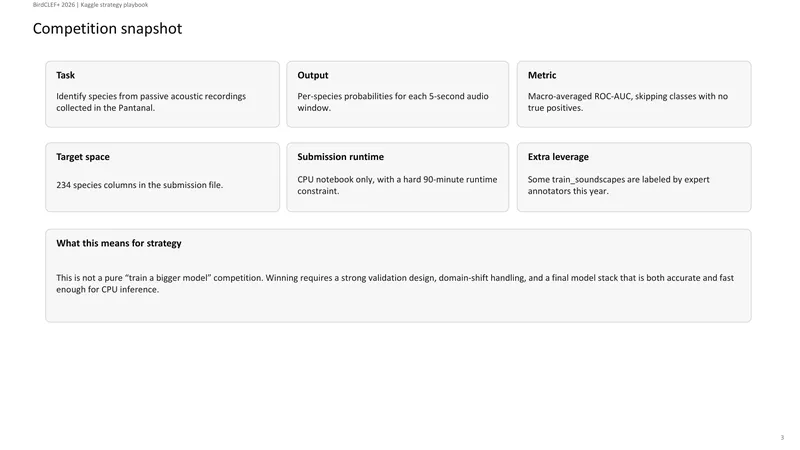Select the What this means for strategy heading
This screenshot has width=800, height=450.
(119, 243)
